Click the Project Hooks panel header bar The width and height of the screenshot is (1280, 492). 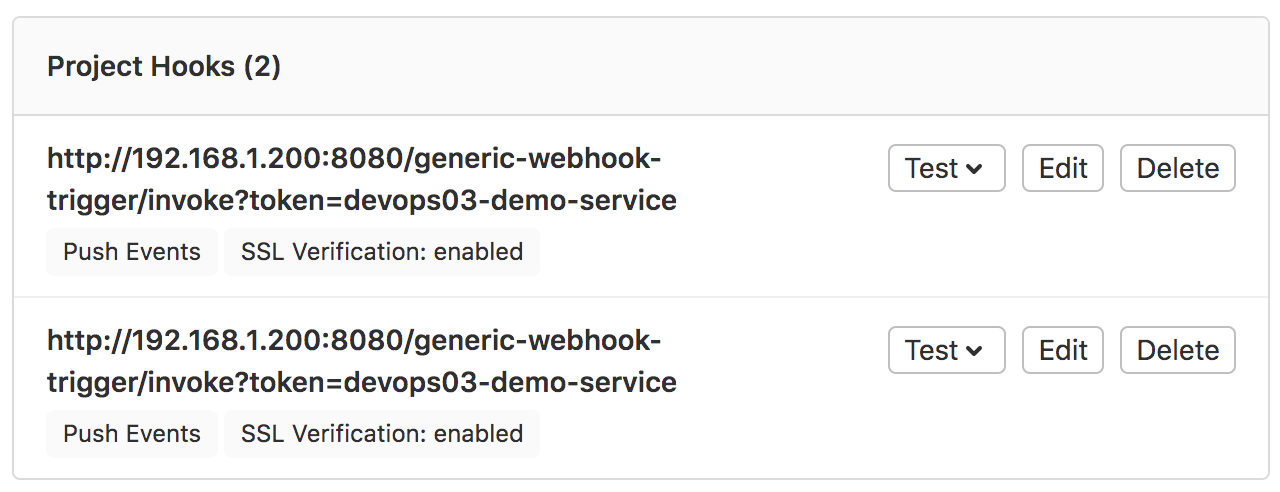640,67
